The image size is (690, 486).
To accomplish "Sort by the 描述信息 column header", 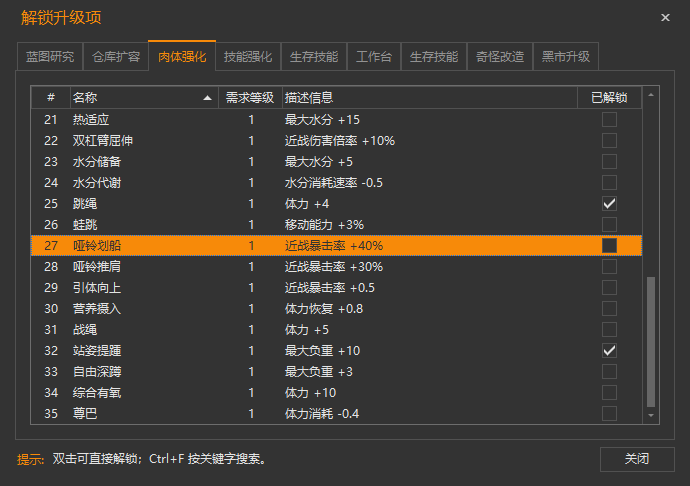I will 430,98.
